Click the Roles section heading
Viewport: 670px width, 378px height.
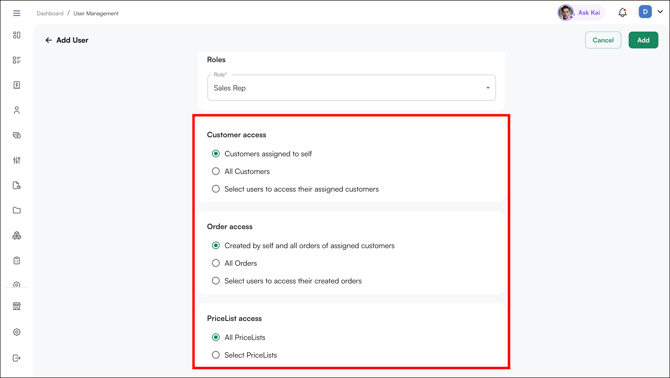[x=216, y=60]
